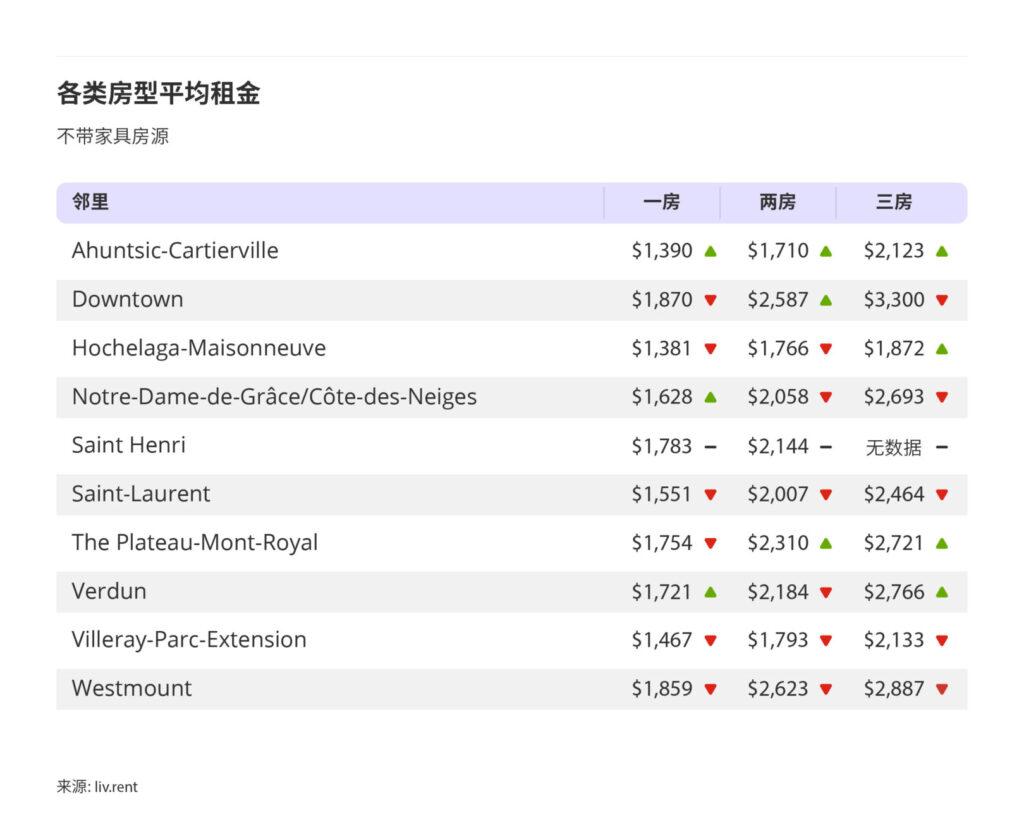Click the $2,693 price value

tap(893, 397)
